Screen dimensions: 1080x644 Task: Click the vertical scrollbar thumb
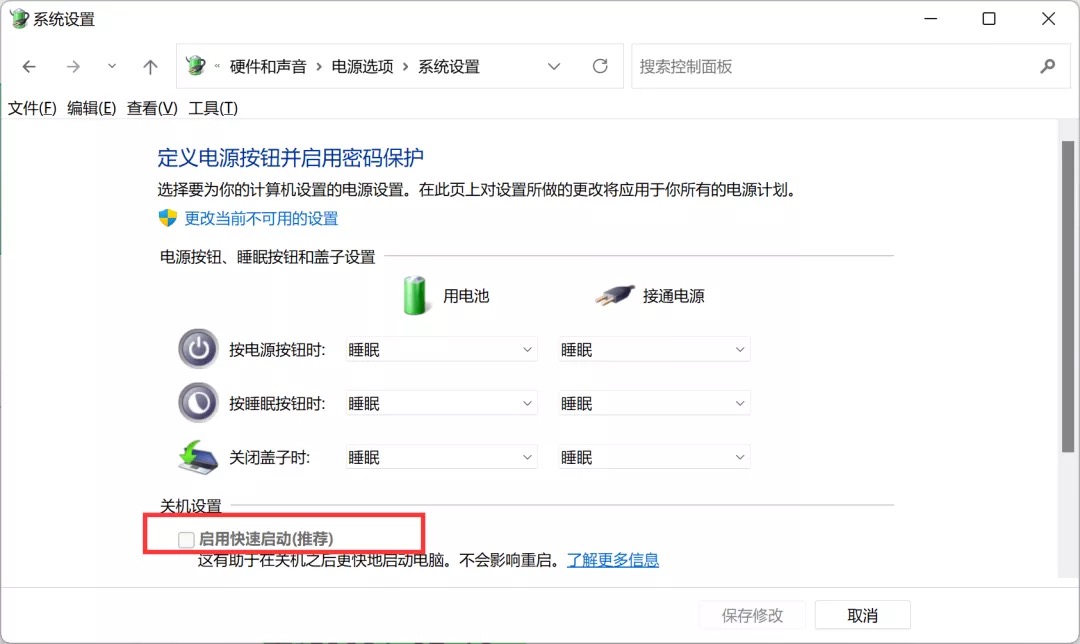pyautogui.click(x=1068, y=300)
